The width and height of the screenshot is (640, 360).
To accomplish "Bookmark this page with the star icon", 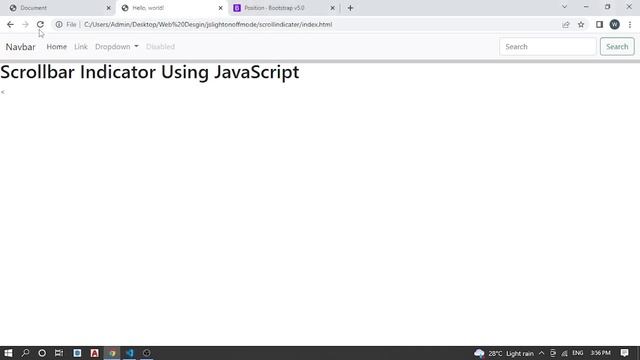I will pyautogui.click(x=581, y=24).
